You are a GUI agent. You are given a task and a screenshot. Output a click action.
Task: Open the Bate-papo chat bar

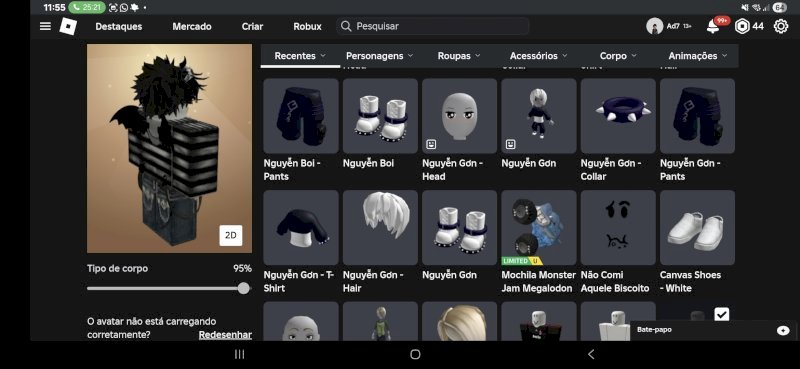click(713, 331)
